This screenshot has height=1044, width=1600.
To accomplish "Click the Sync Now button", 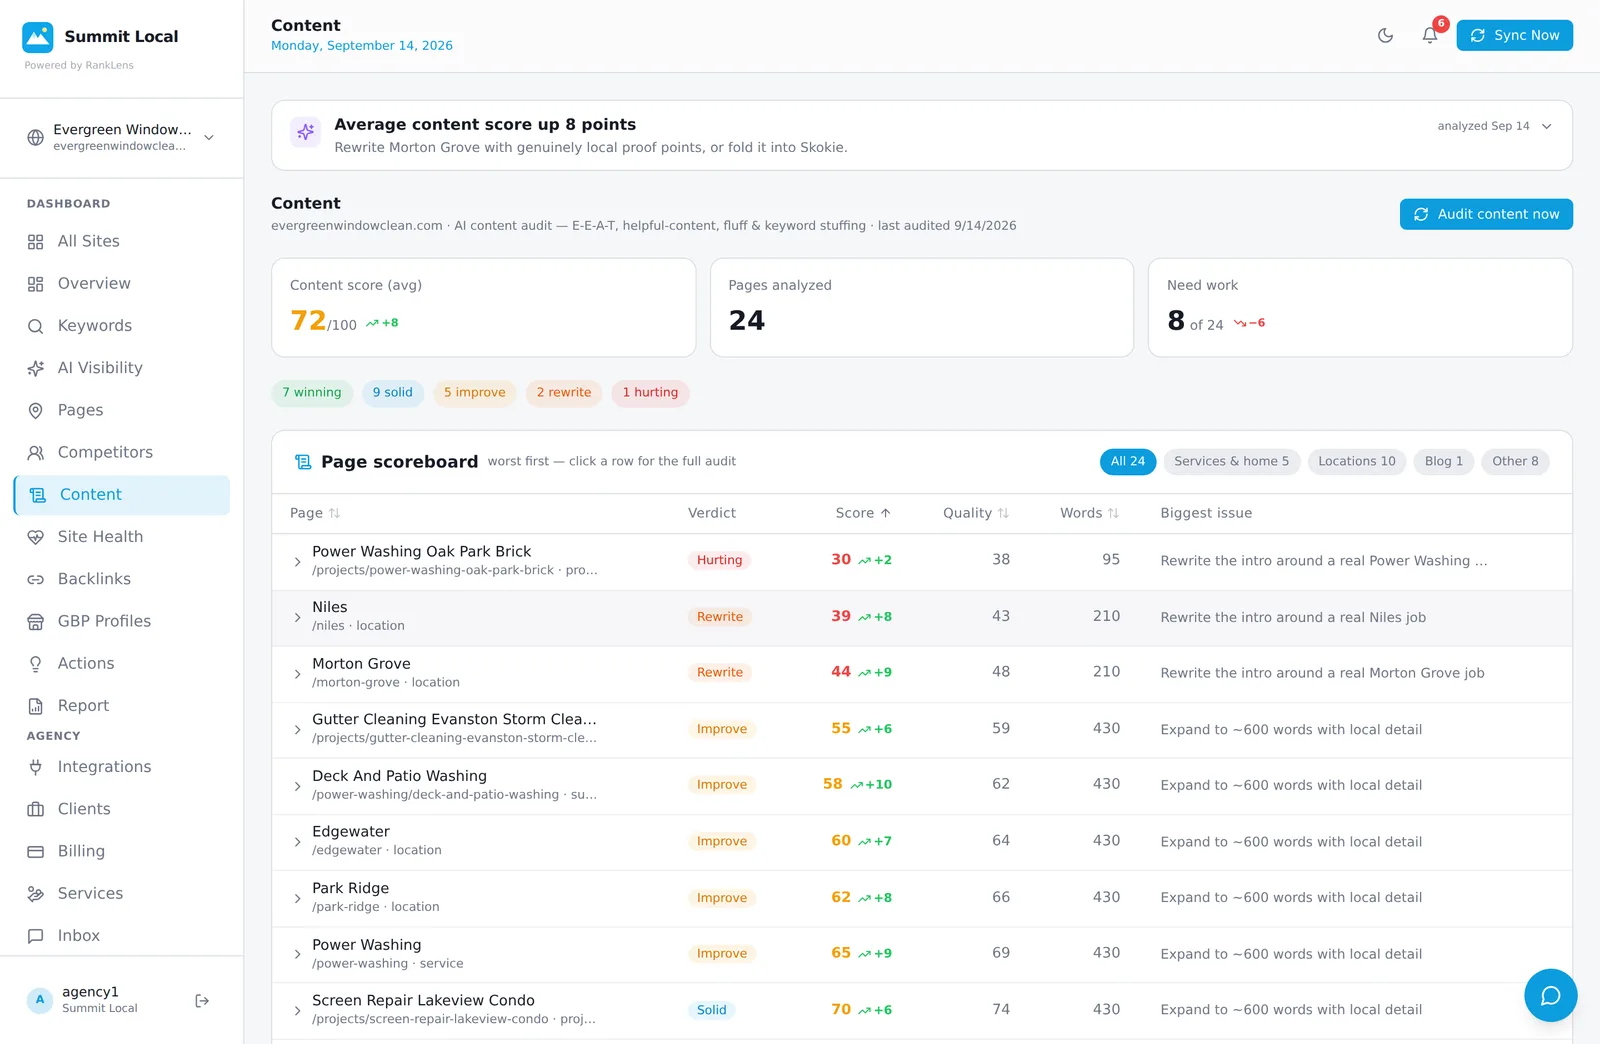I will click(1514, 35).
